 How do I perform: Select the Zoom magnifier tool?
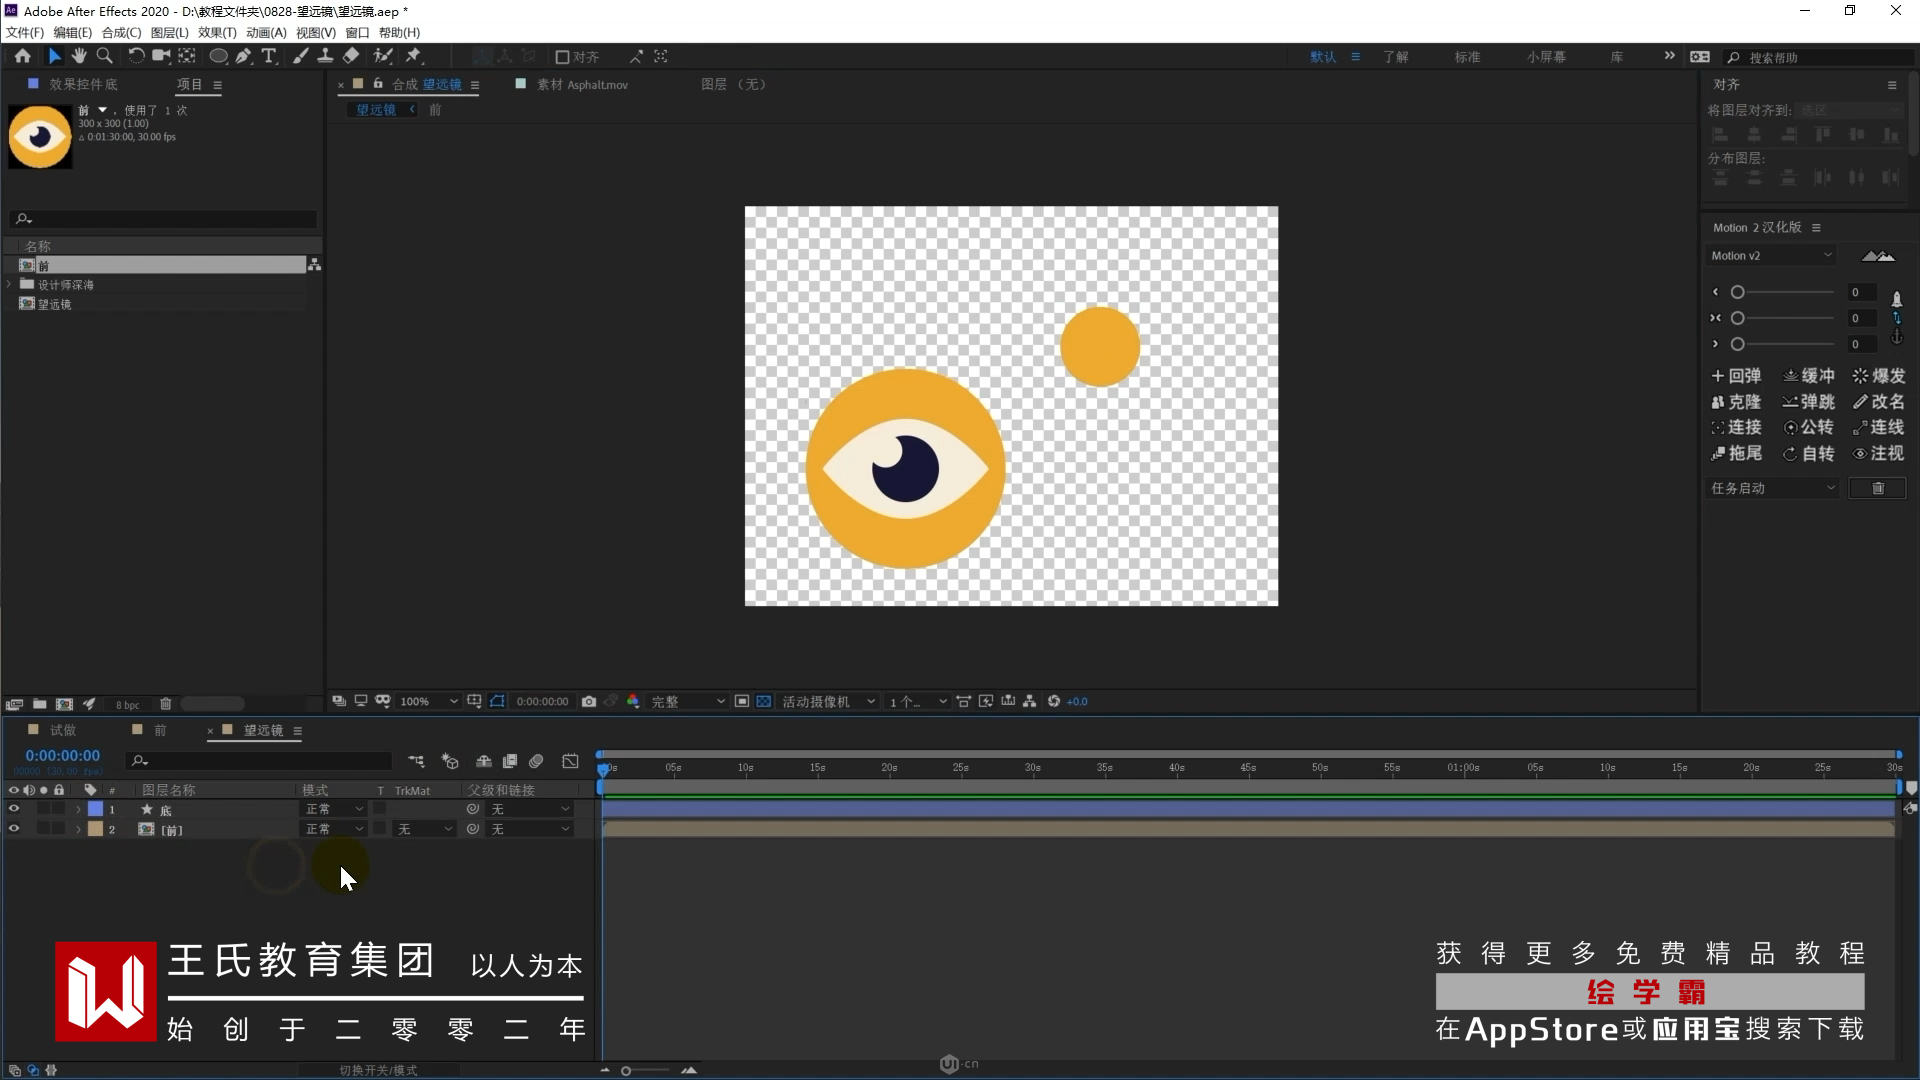coord(104,57)
